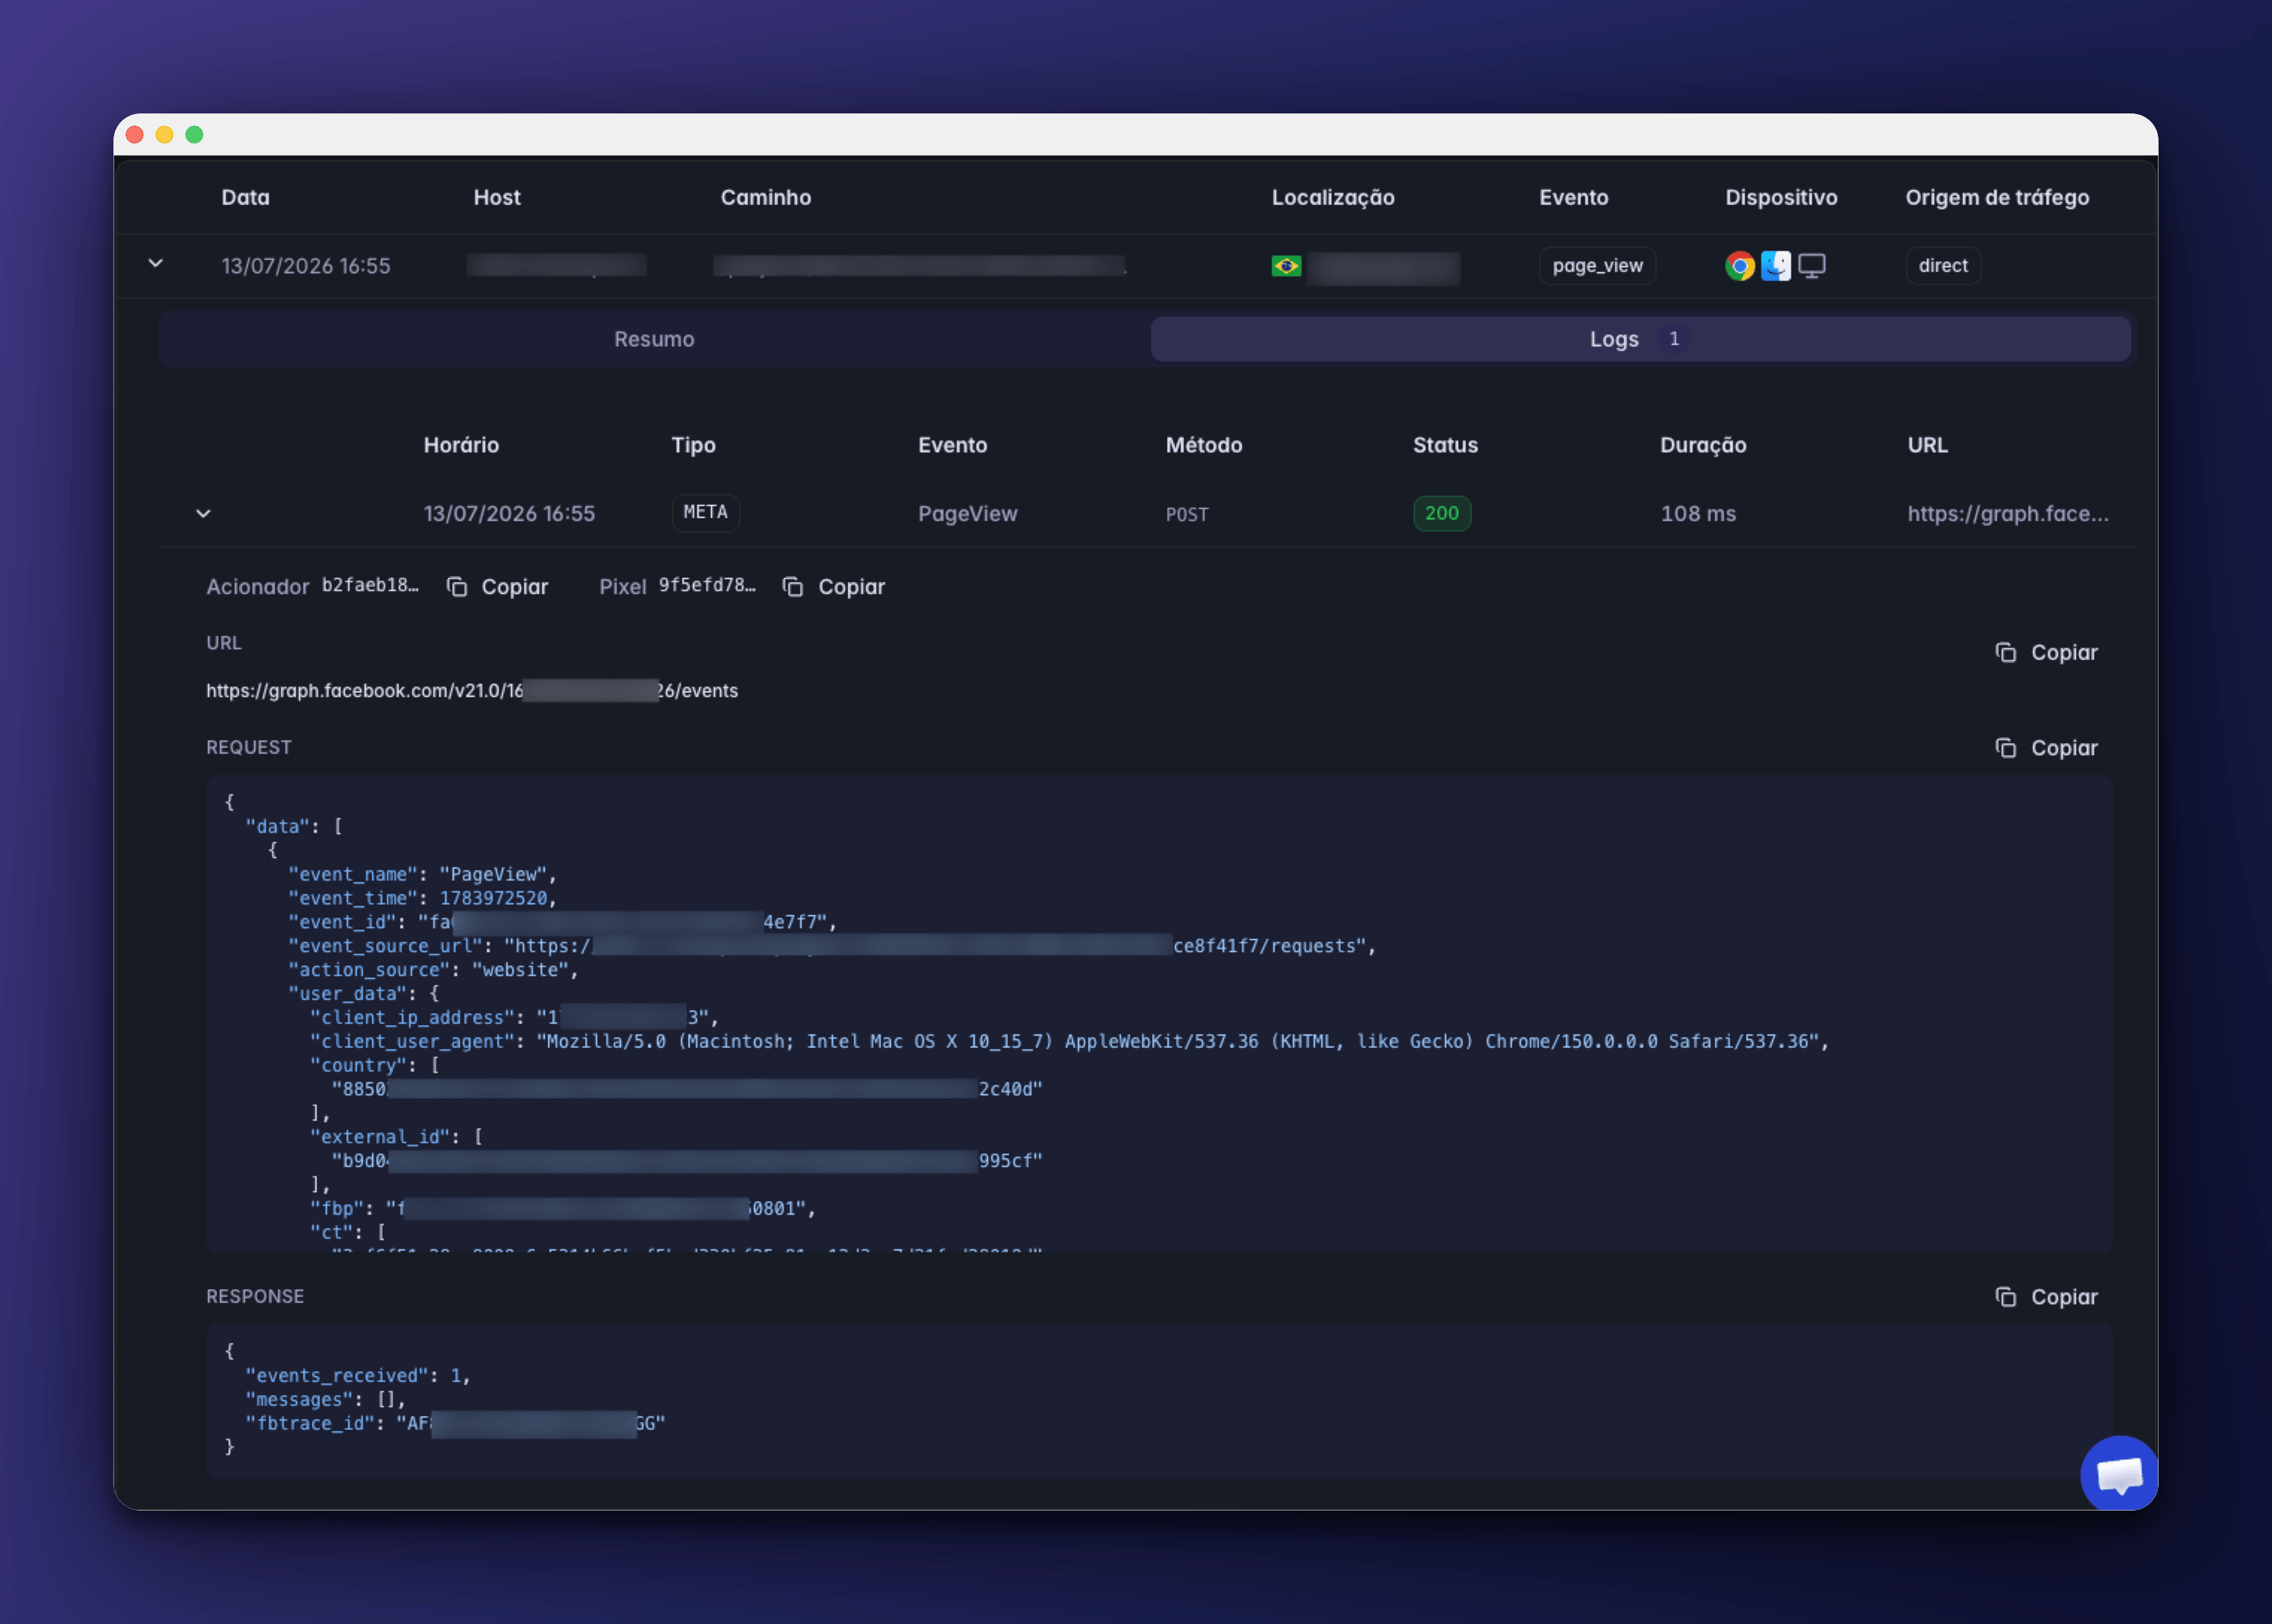Click the Dispositivo column header
This screenshot has width=2272, height=1624.
[x=1780, y=197]
